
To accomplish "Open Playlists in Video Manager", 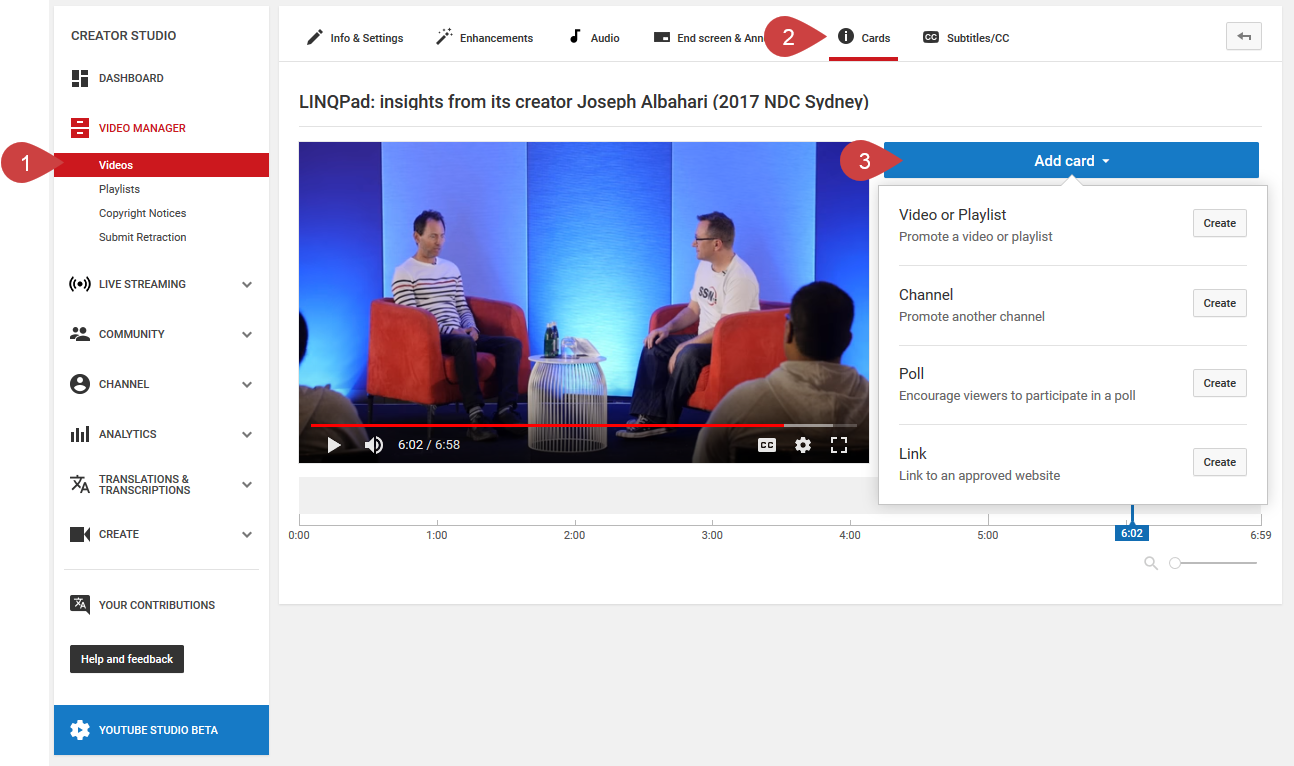I will [119, 189].
